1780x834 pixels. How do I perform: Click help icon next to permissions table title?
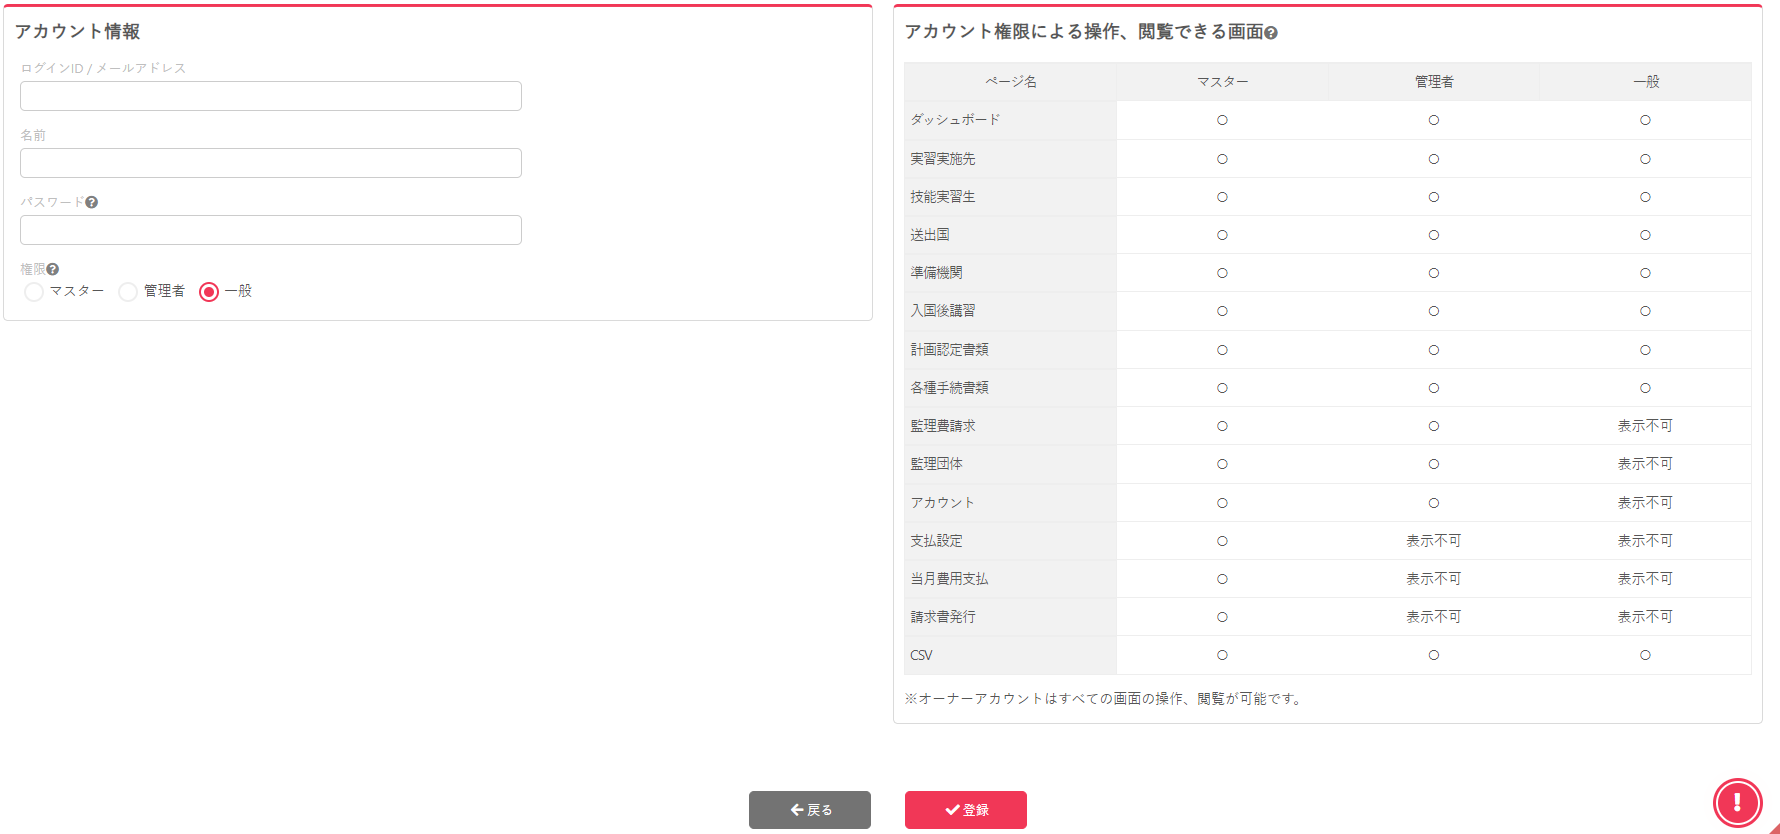(x=1271, y=33)
